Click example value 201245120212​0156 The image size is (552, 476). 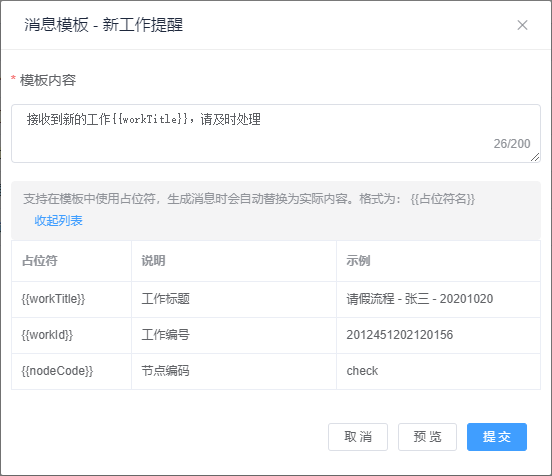point(400,335)
